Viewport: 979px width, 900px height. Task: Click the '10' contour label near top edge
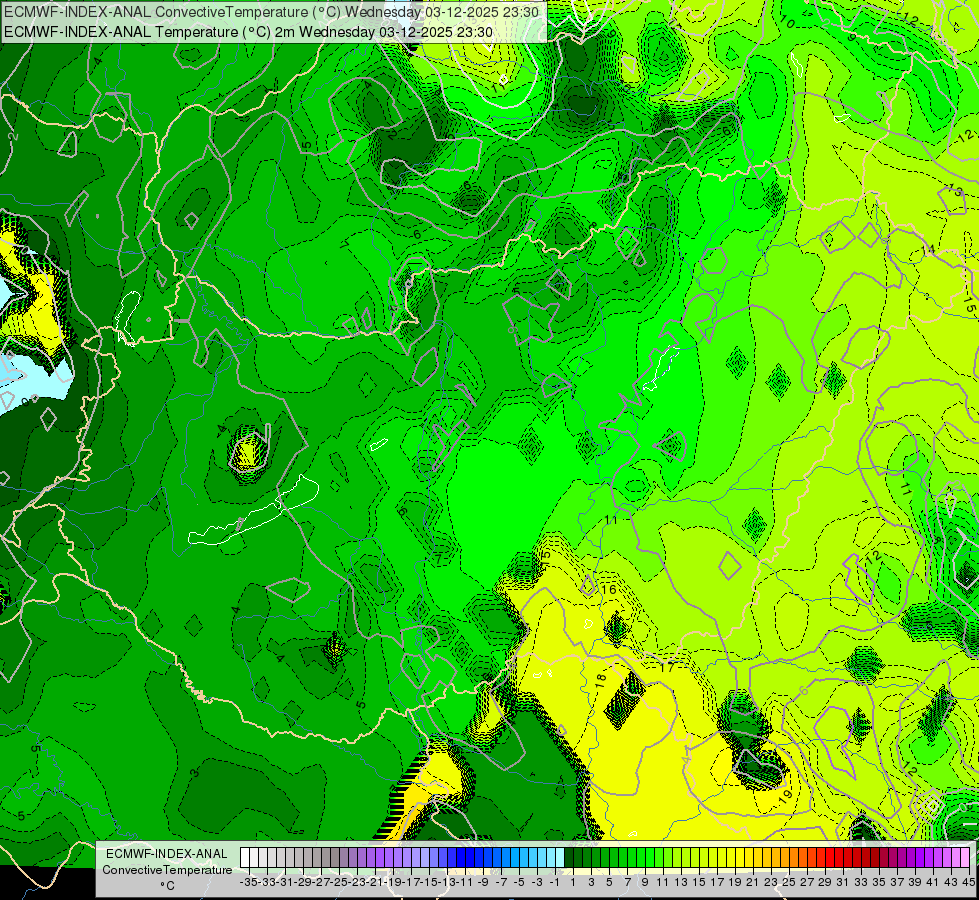pyautogui.click(x=787, y=23)
